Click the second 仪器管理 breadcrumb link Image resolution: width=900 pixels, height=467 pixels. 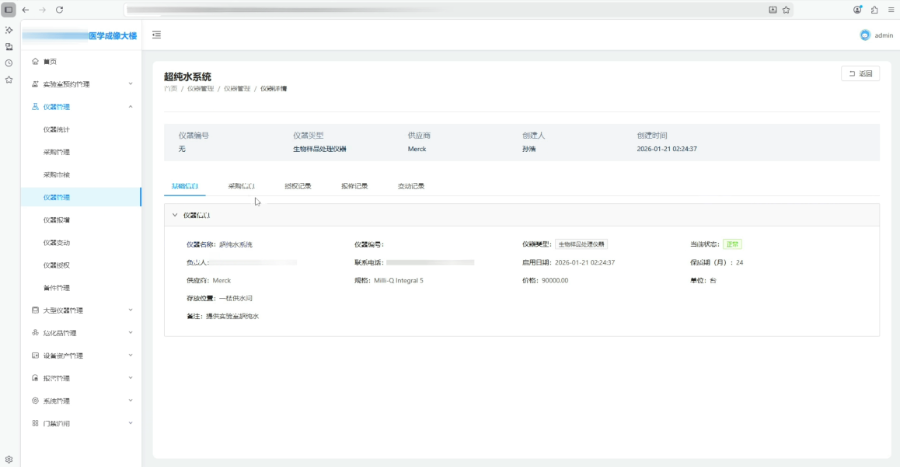pyautogui.click(x=237, y=89)
